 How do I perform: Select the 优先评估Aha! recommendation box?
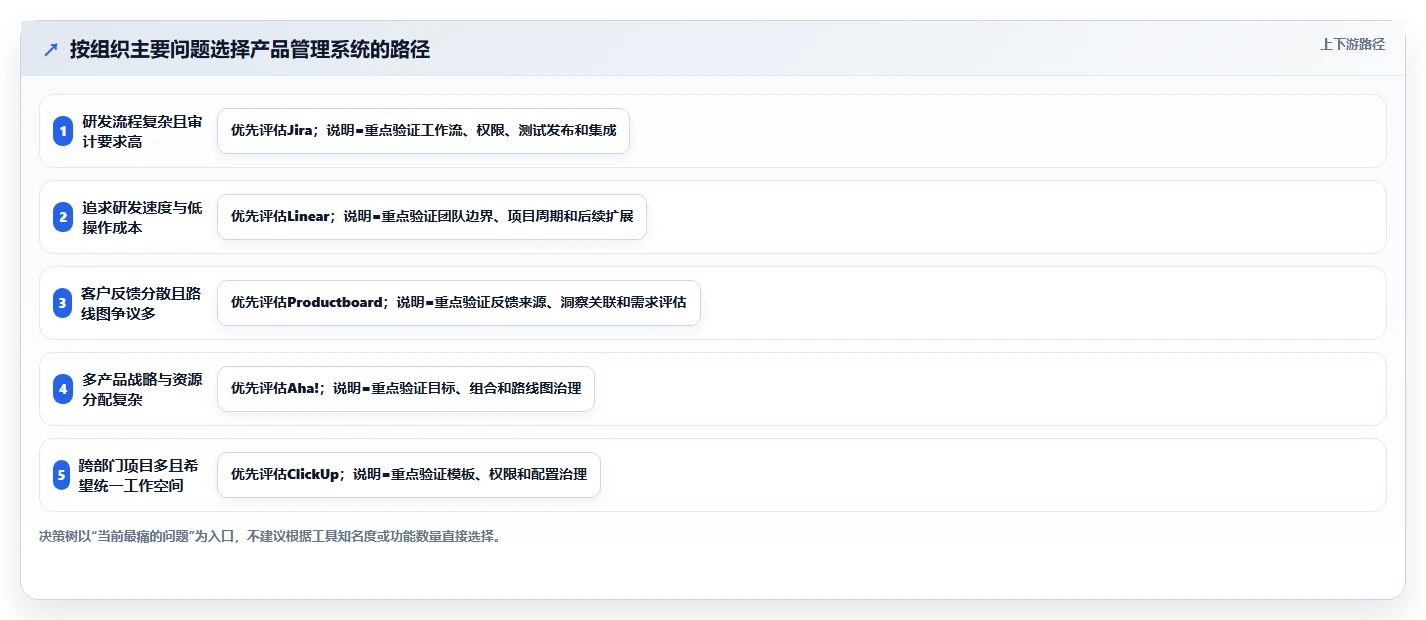click(x=406, y=389)
